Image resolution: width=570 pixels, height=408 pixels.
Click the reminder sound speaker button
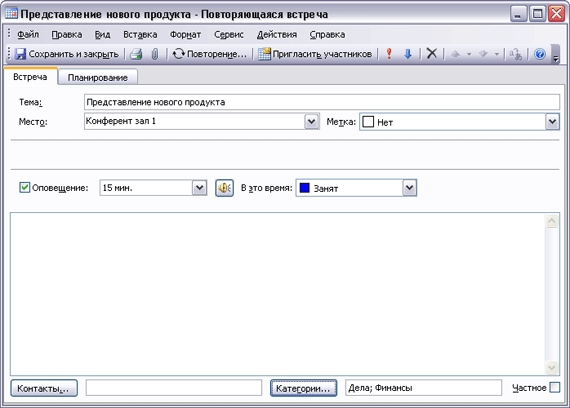tap(224, 188)
